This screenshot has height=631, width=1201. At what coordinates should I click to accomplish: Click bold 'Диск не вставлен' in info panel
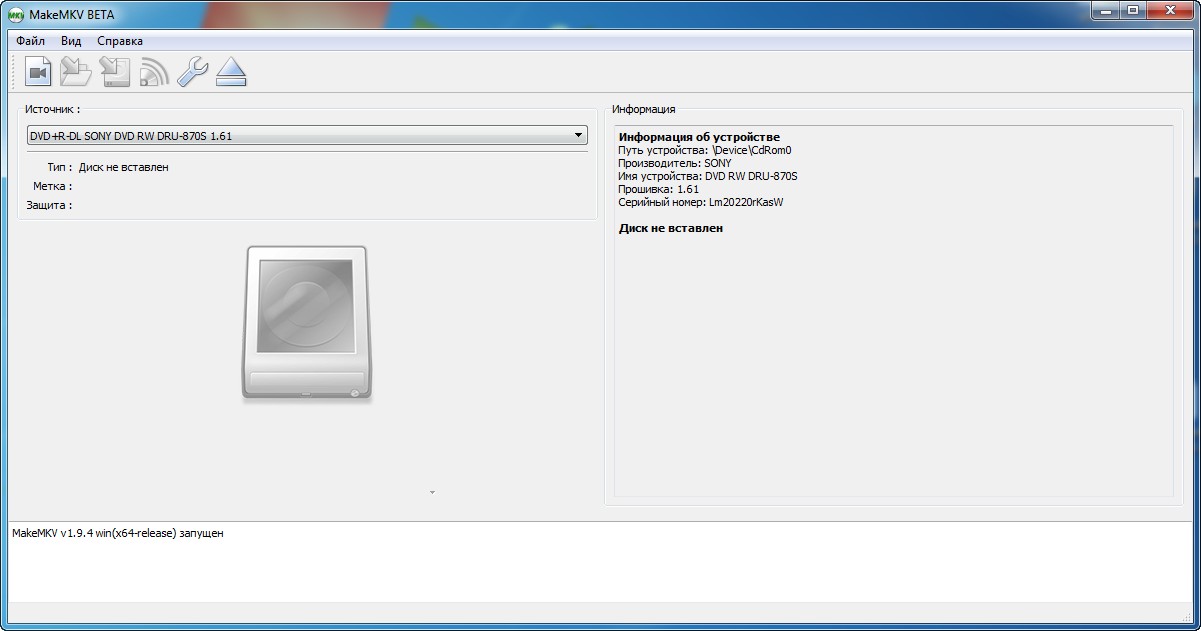tap(671, 228)
